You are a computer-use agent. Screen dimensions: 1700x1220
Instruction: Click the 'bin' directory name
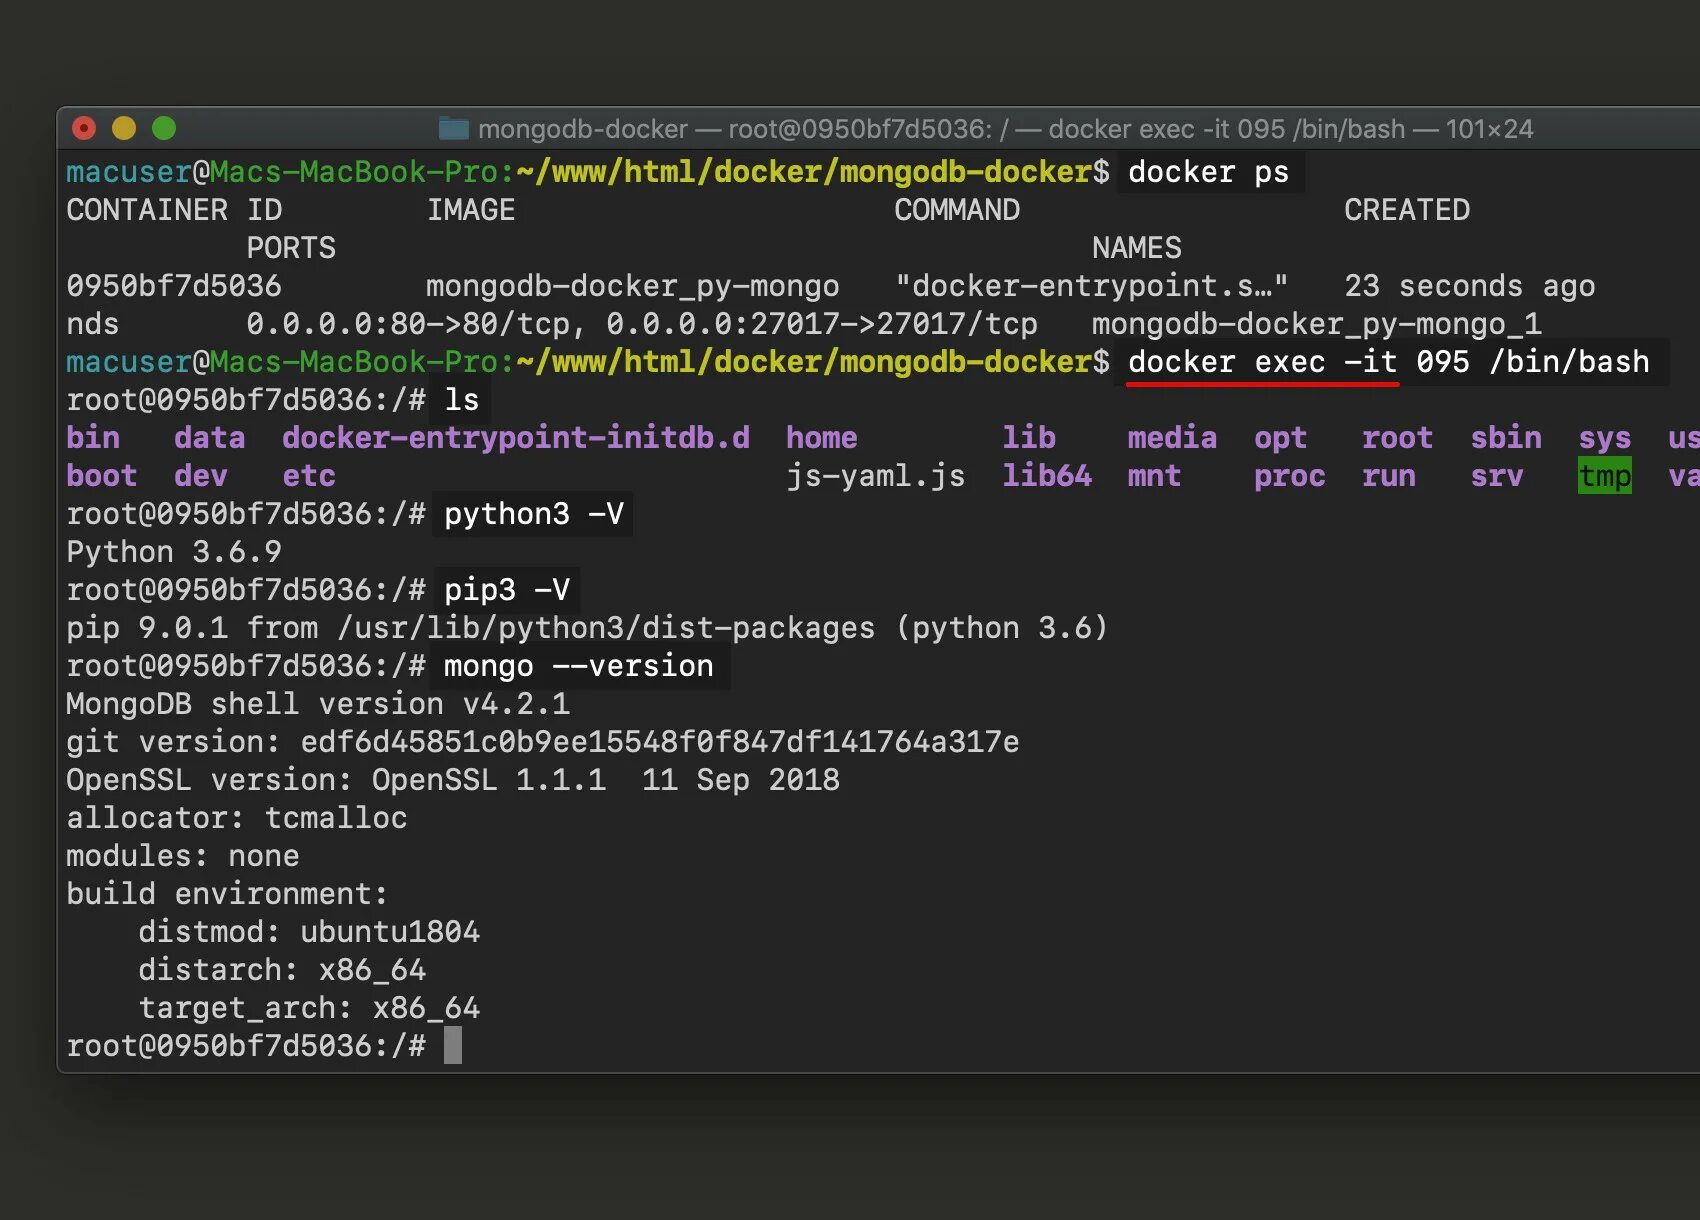93,438
